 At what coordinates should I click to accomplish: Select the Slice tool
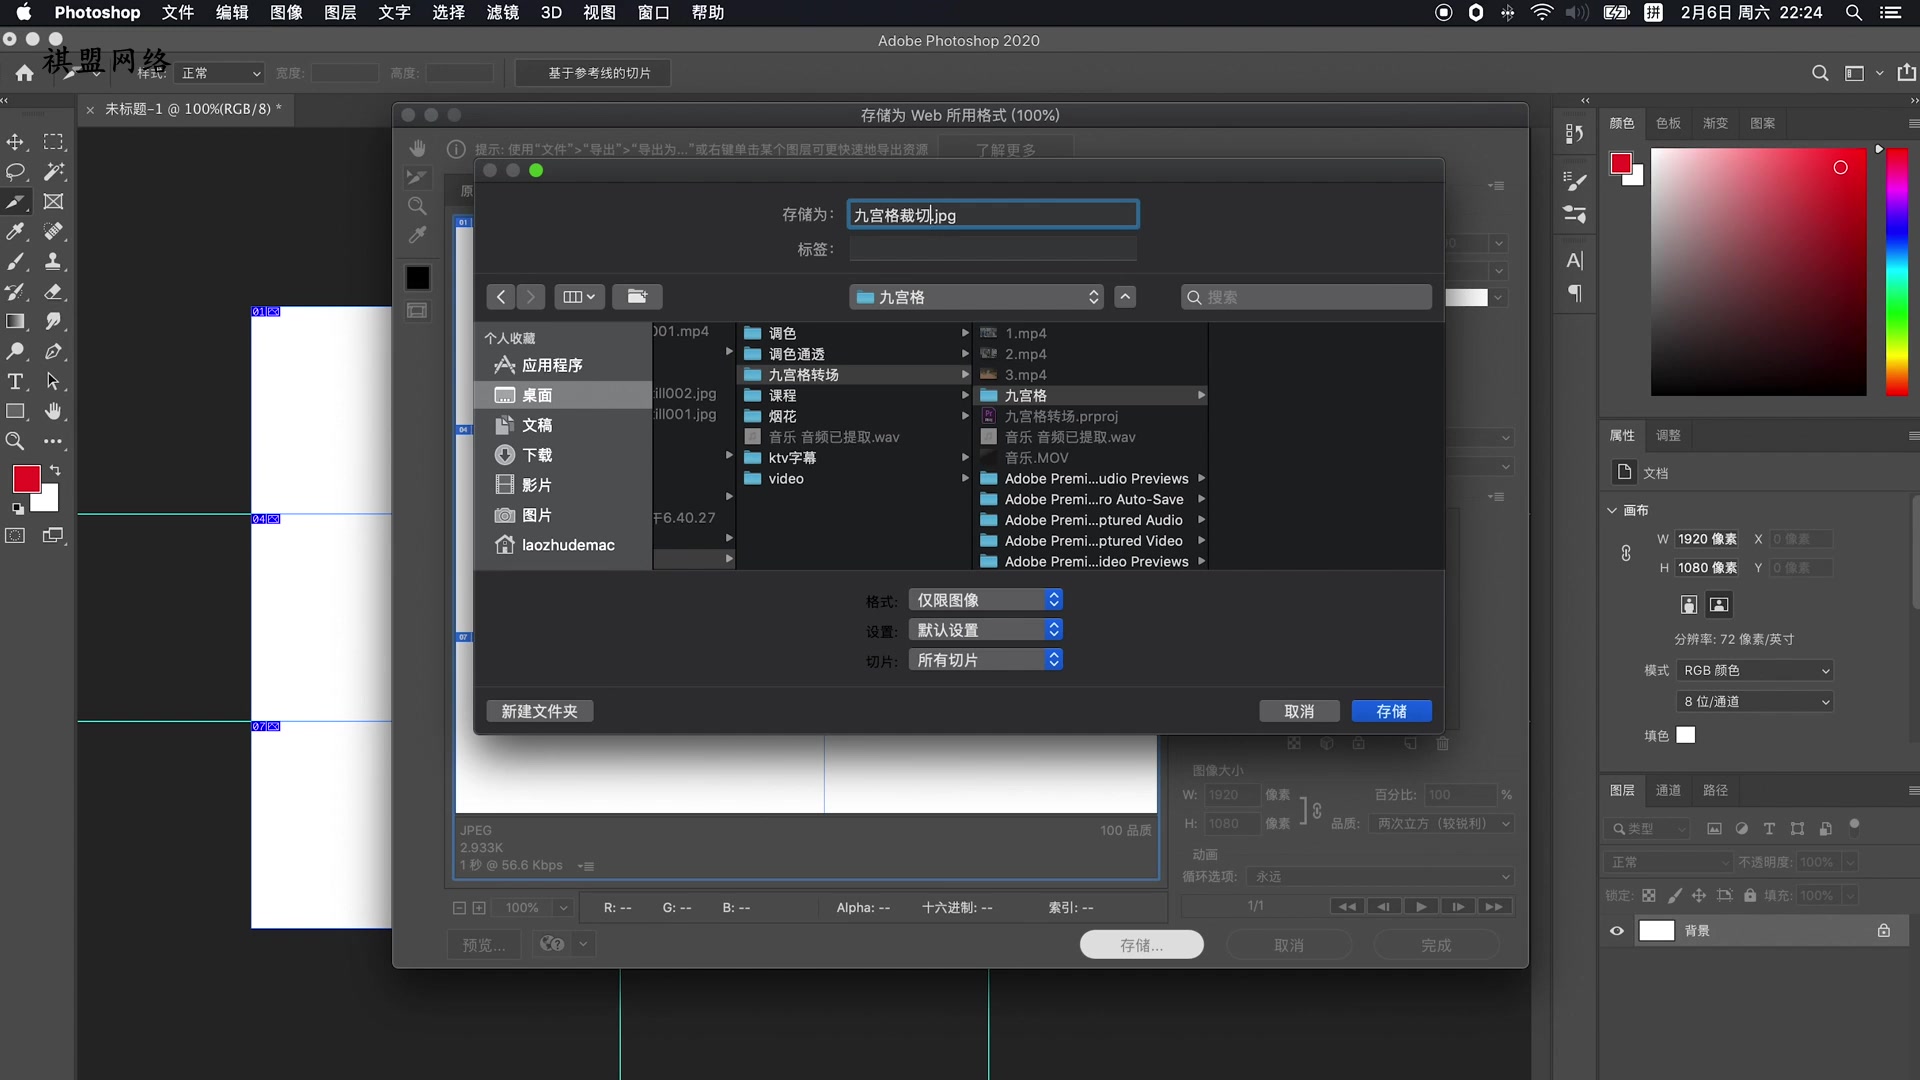[16, 202]
